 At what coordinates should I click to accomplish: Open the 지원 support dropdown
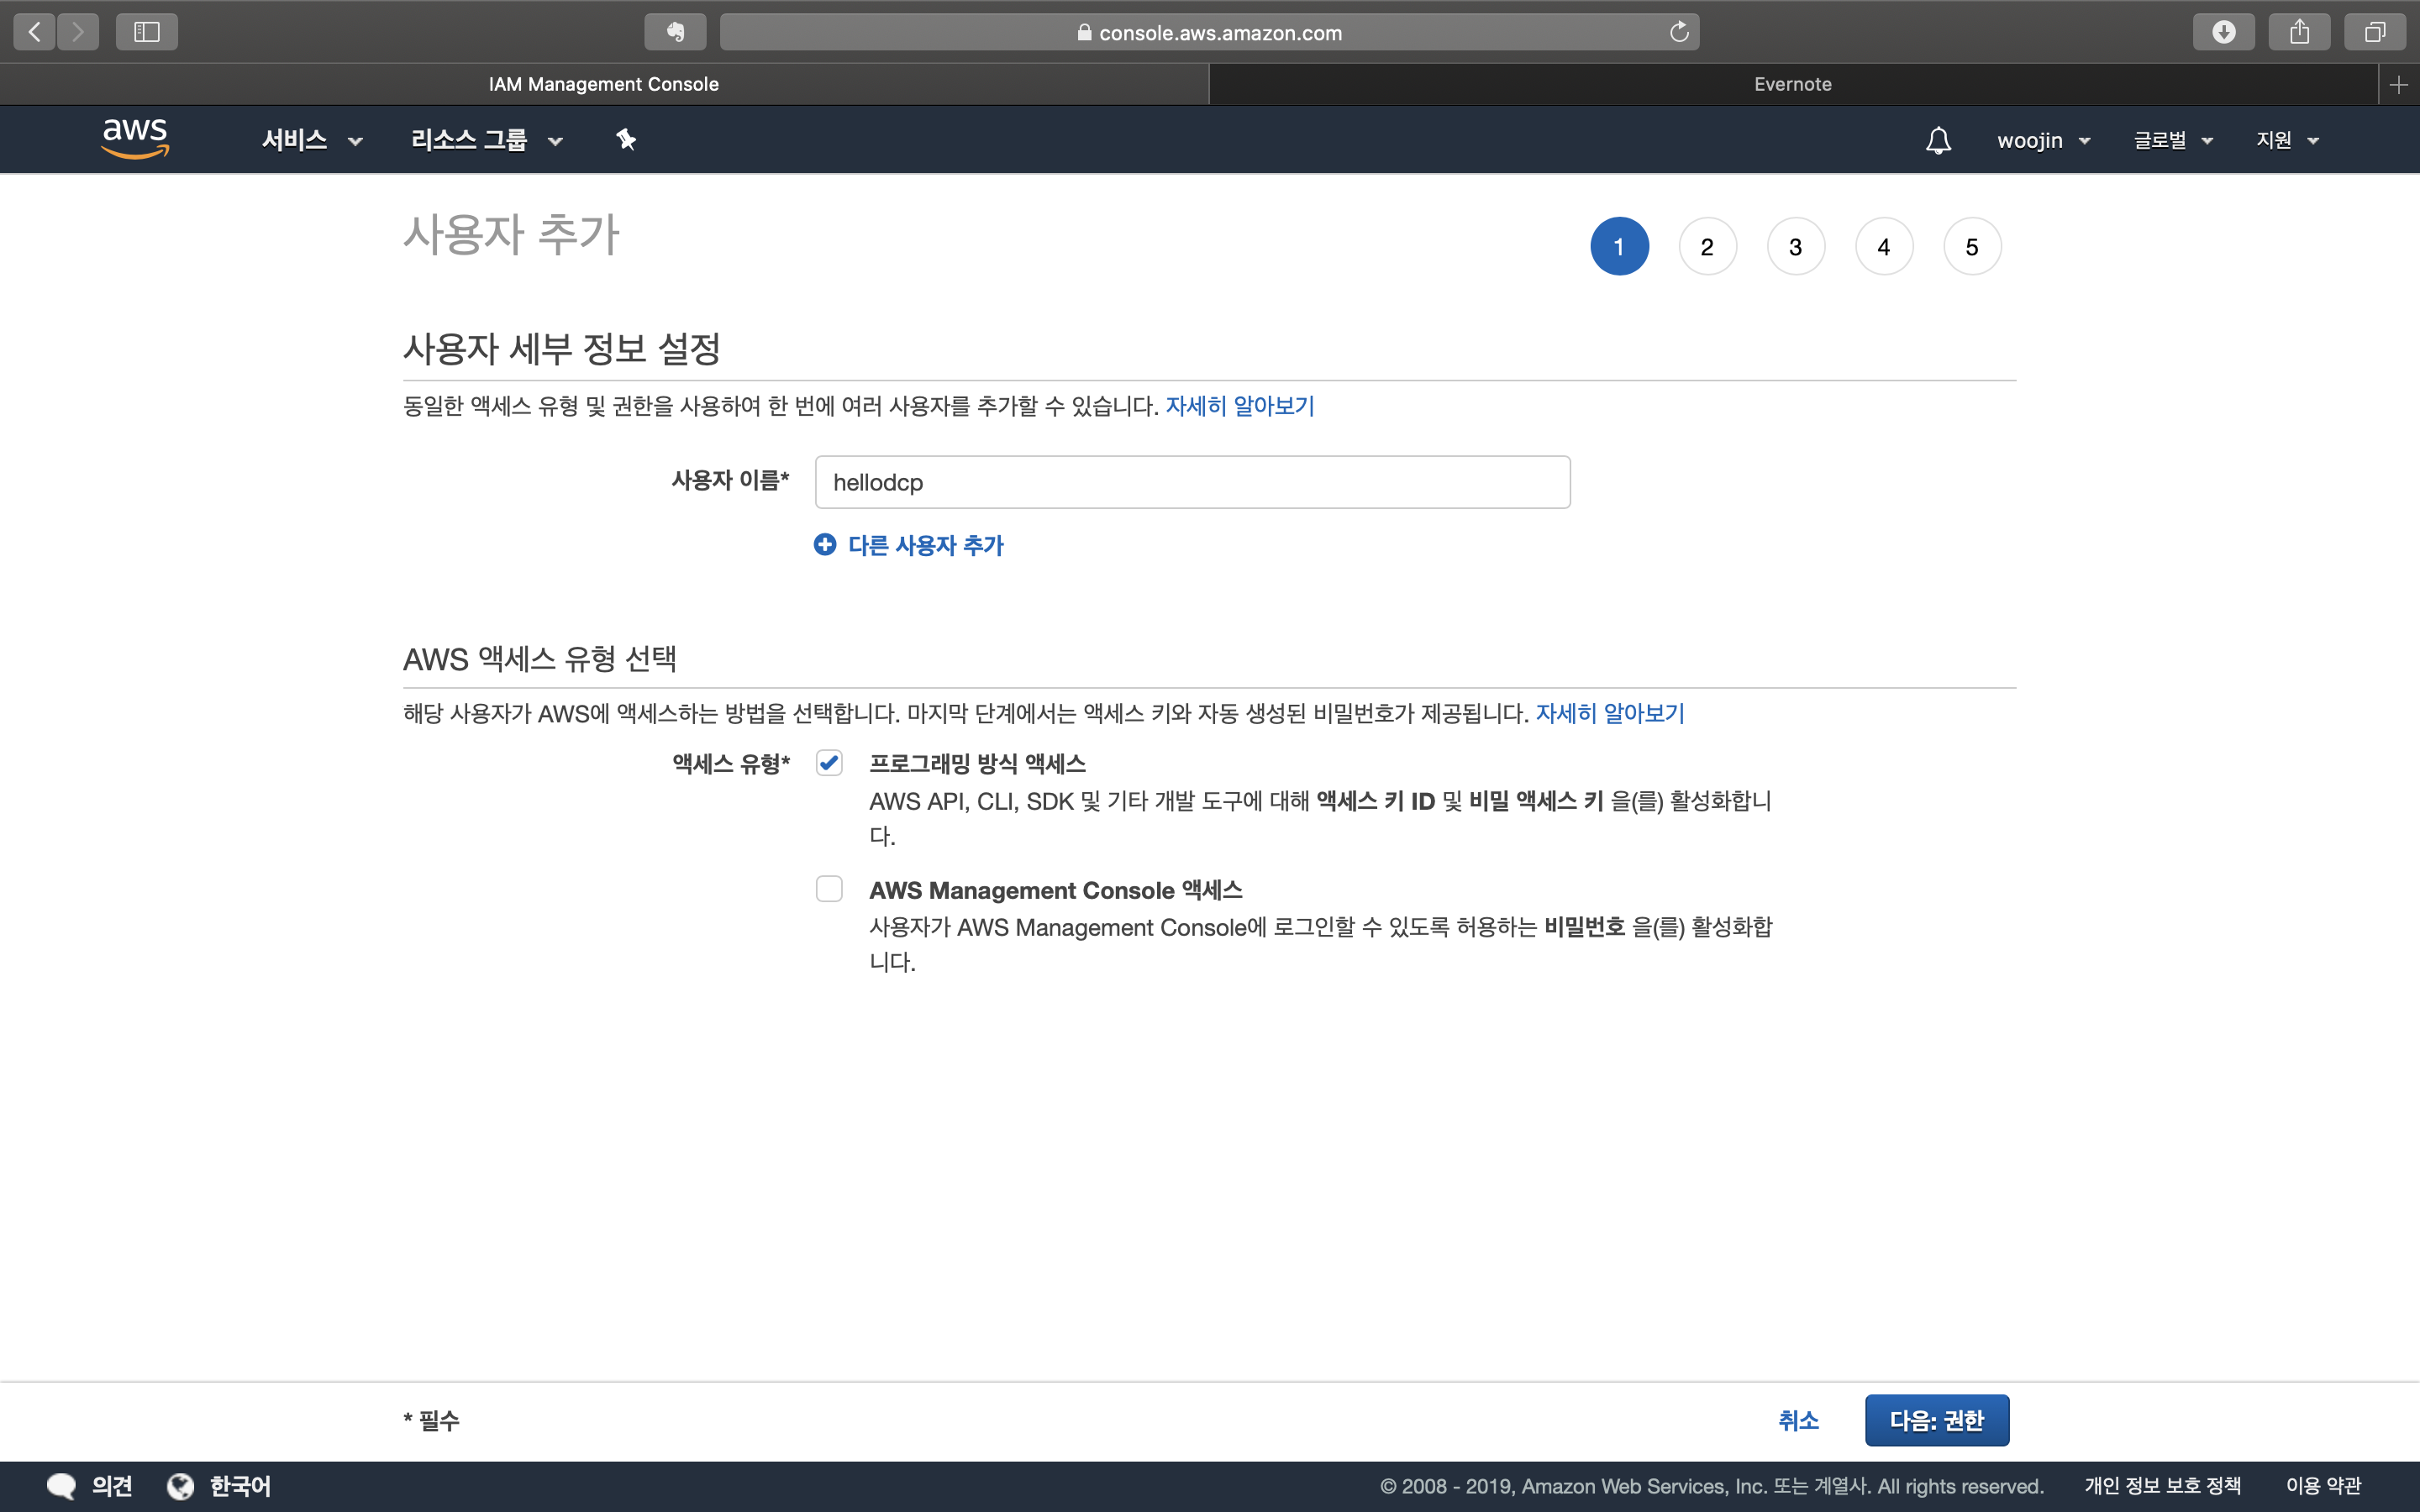pos(2287,140)
